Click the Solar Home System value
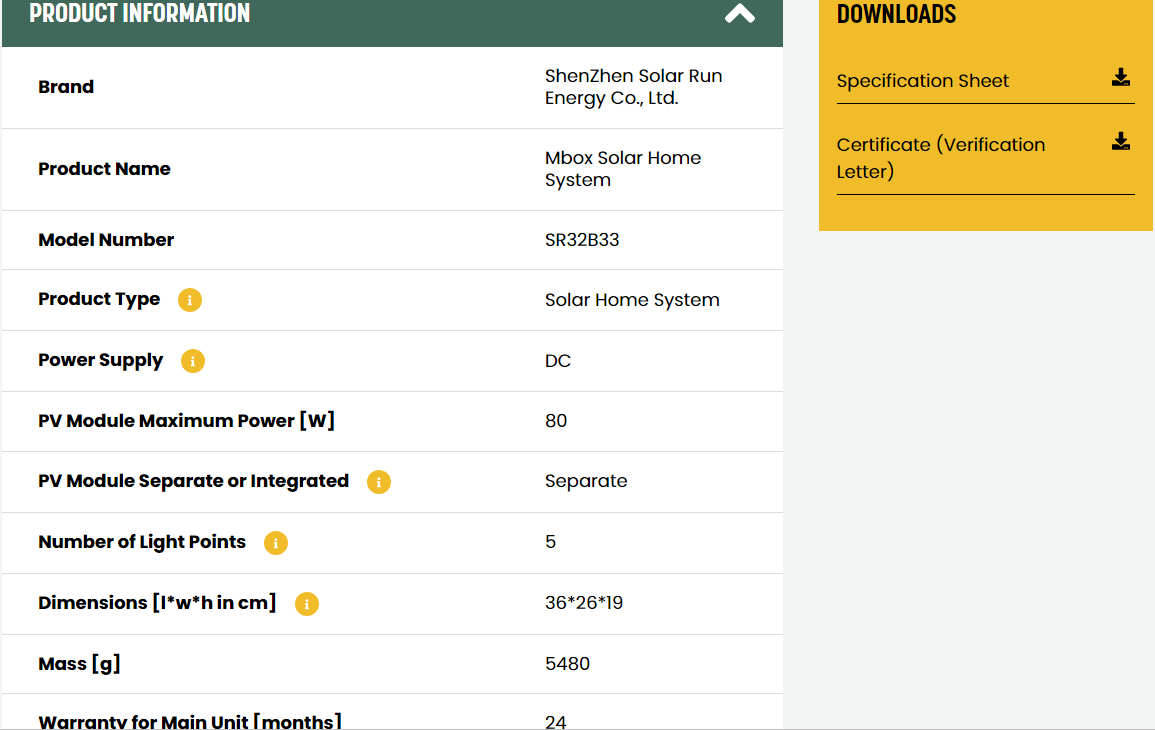This screenshot has height=730, width=1155. point(632,300)
